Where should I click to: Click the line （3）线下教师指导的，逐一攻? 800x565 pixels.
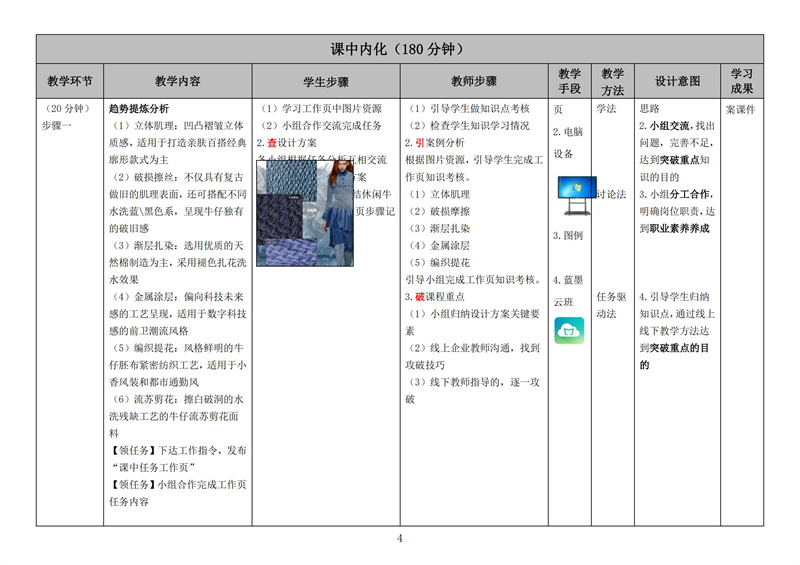pos(473,382)
